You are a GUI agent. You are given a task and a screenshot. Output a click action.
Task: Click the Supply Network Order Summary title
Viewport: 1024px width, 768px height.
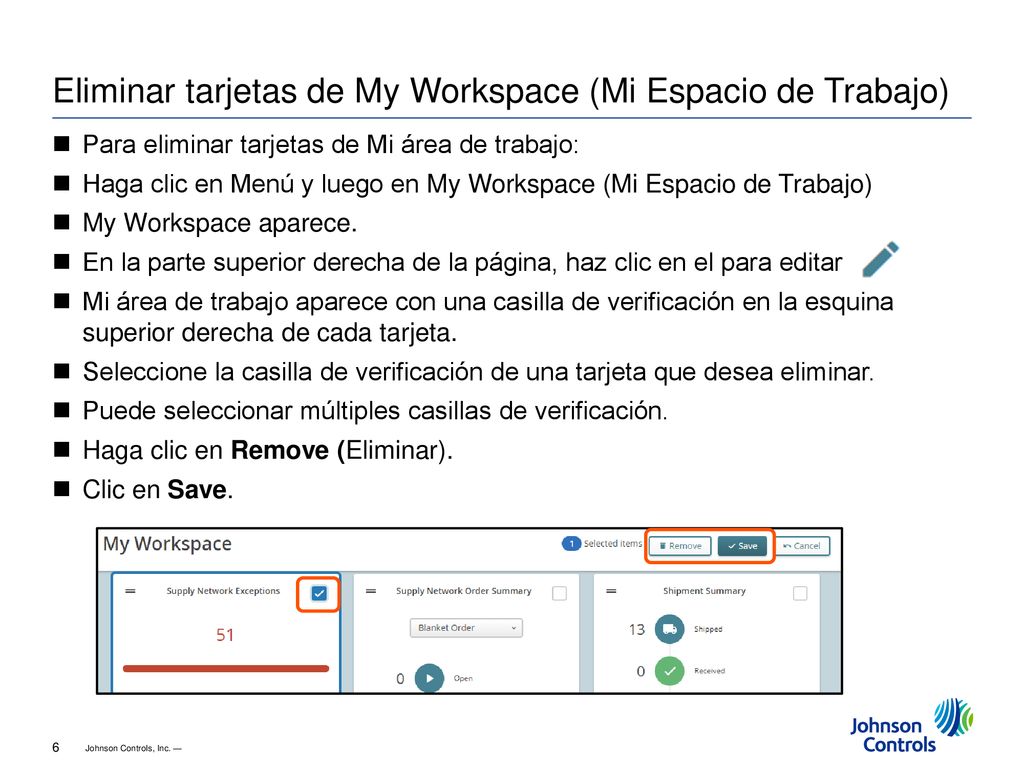(x=464, y=591)
